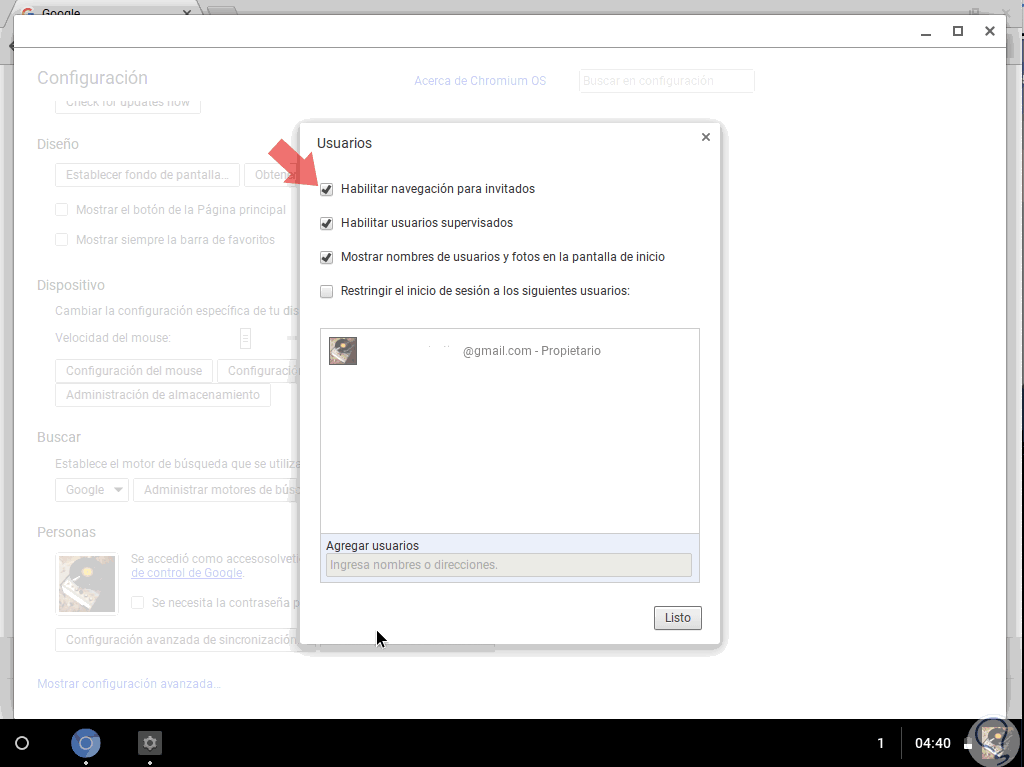
Task: Click Administrar motores de búsqueda button
Action: pyautogui.click(x=217, y=490)
